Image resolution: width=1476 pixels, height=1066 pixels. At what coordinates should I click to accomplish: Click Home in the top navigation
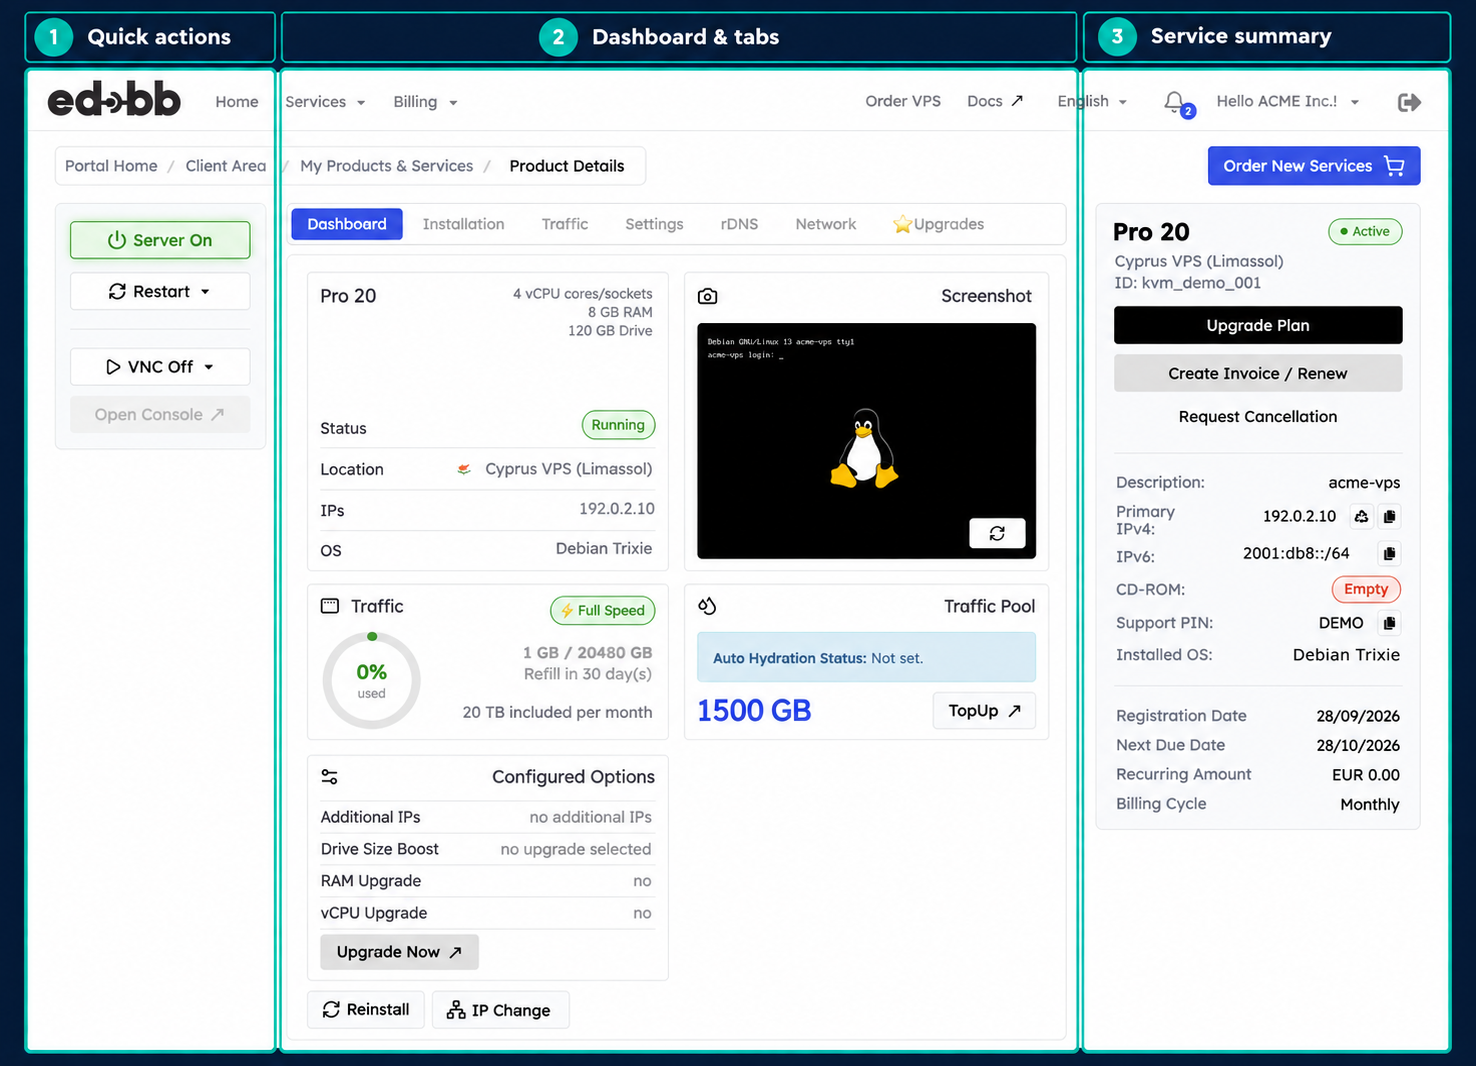(237, 102)
